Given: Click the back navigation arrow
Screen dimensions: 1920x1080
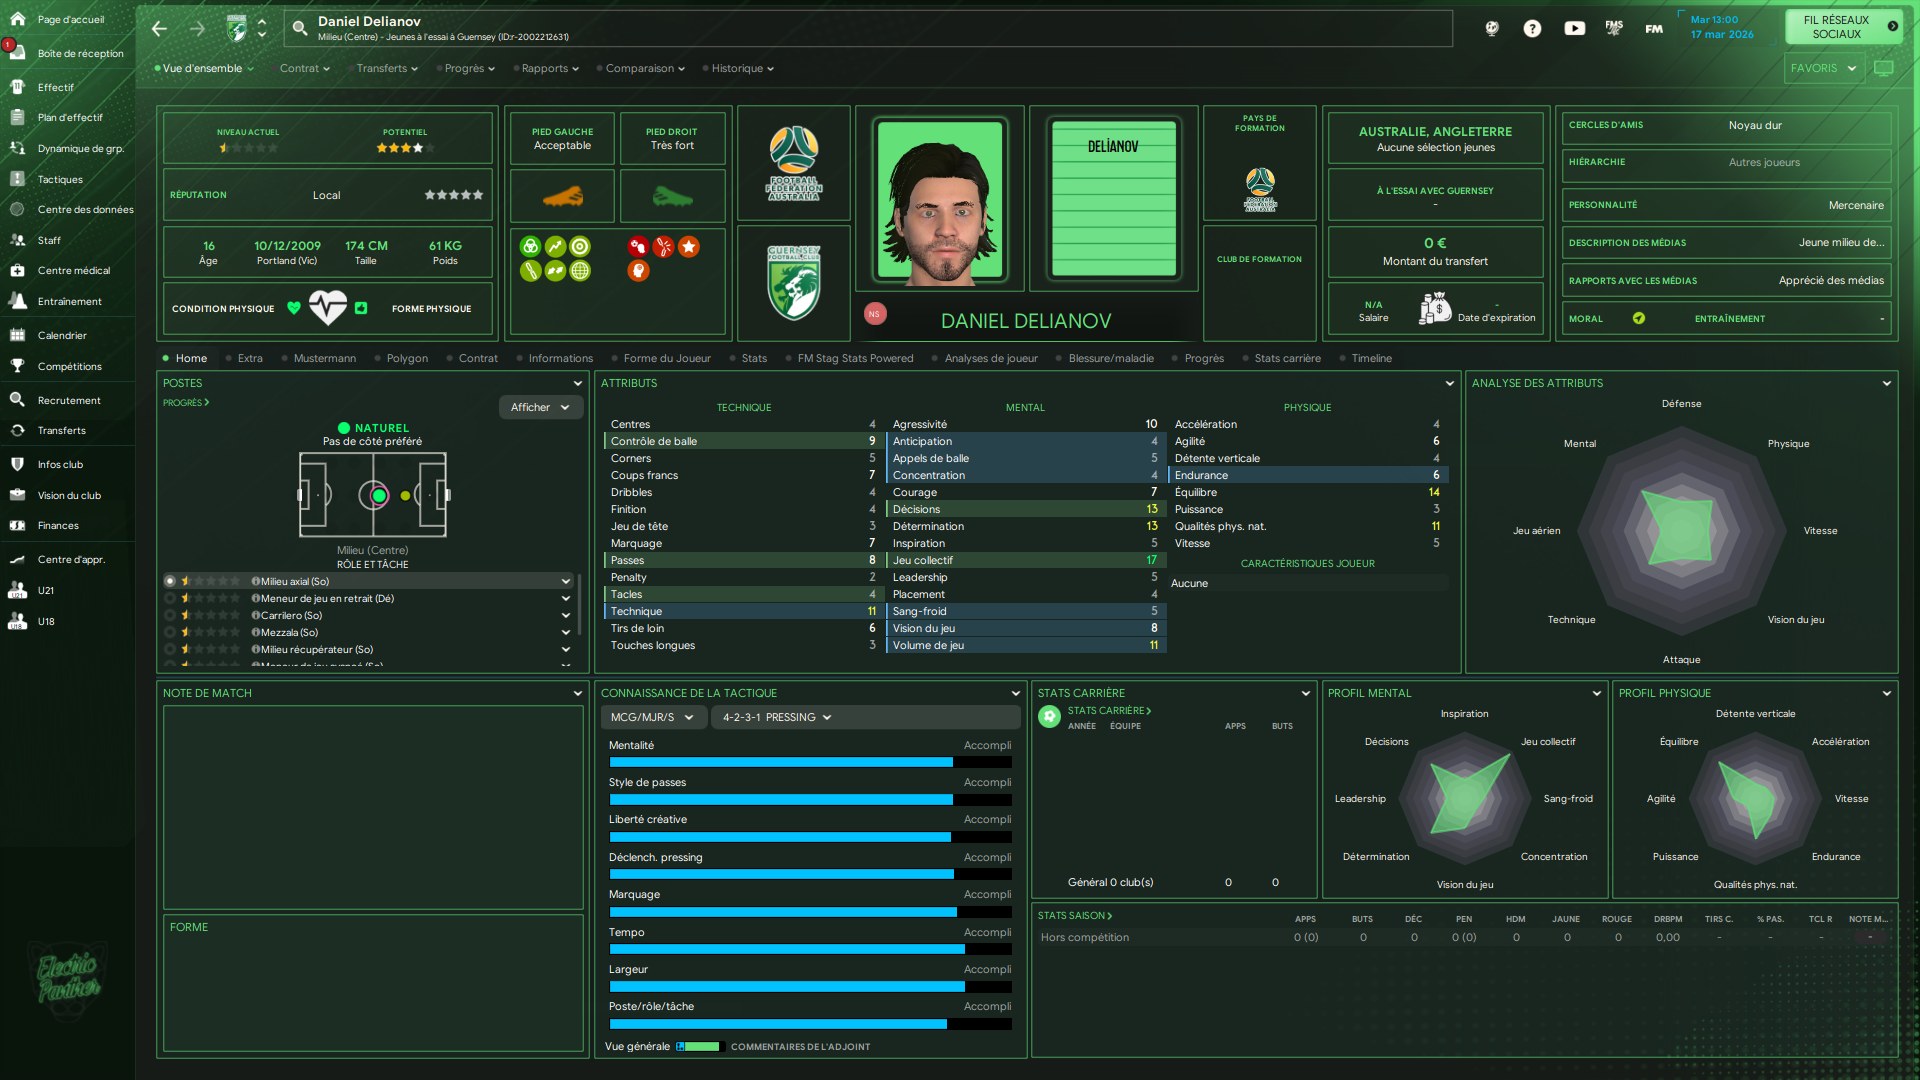Looking at the screenshot, I should click(x=159, y=29).
